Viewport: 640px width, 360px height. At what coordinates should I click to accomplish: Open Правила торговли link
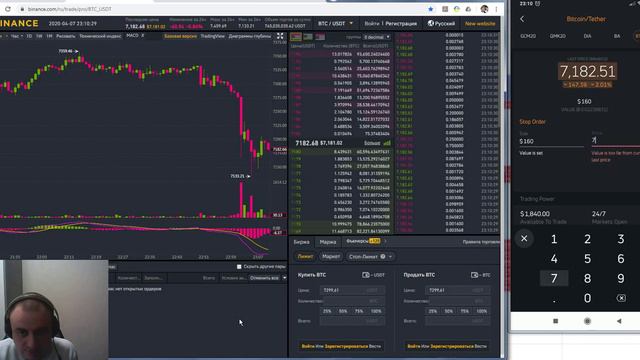pos(481,242)
